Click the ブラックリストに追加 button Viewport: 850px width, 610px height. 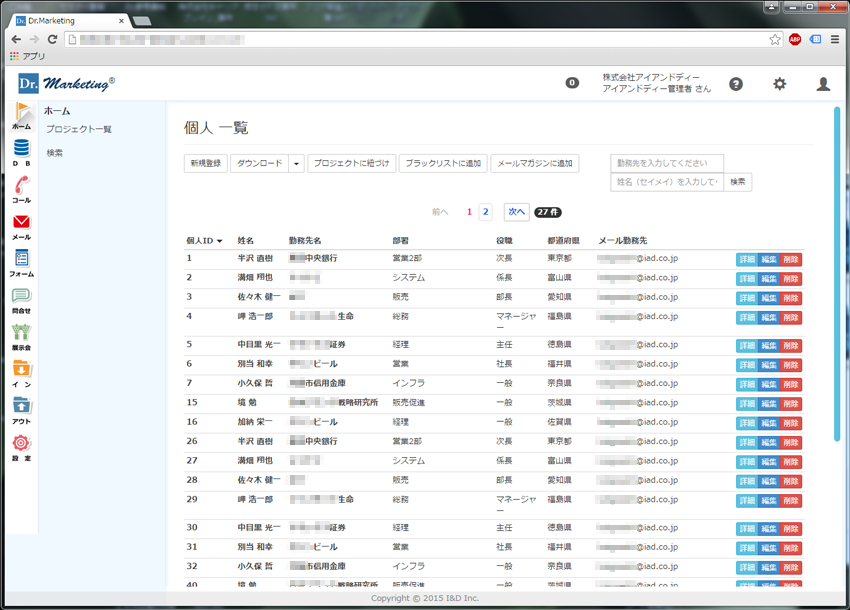tap(444, 164)
